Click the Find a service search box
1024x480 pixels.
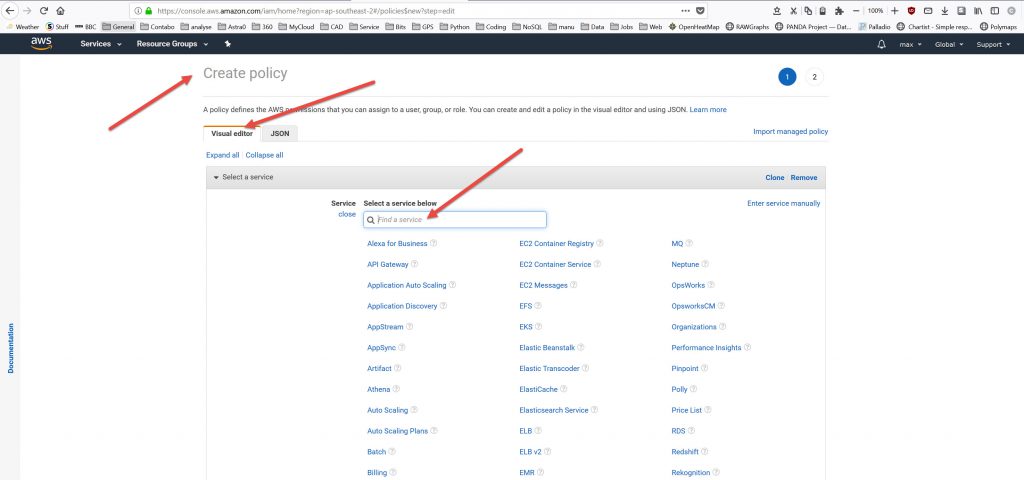pyautogui.click(x=455, y=220)
